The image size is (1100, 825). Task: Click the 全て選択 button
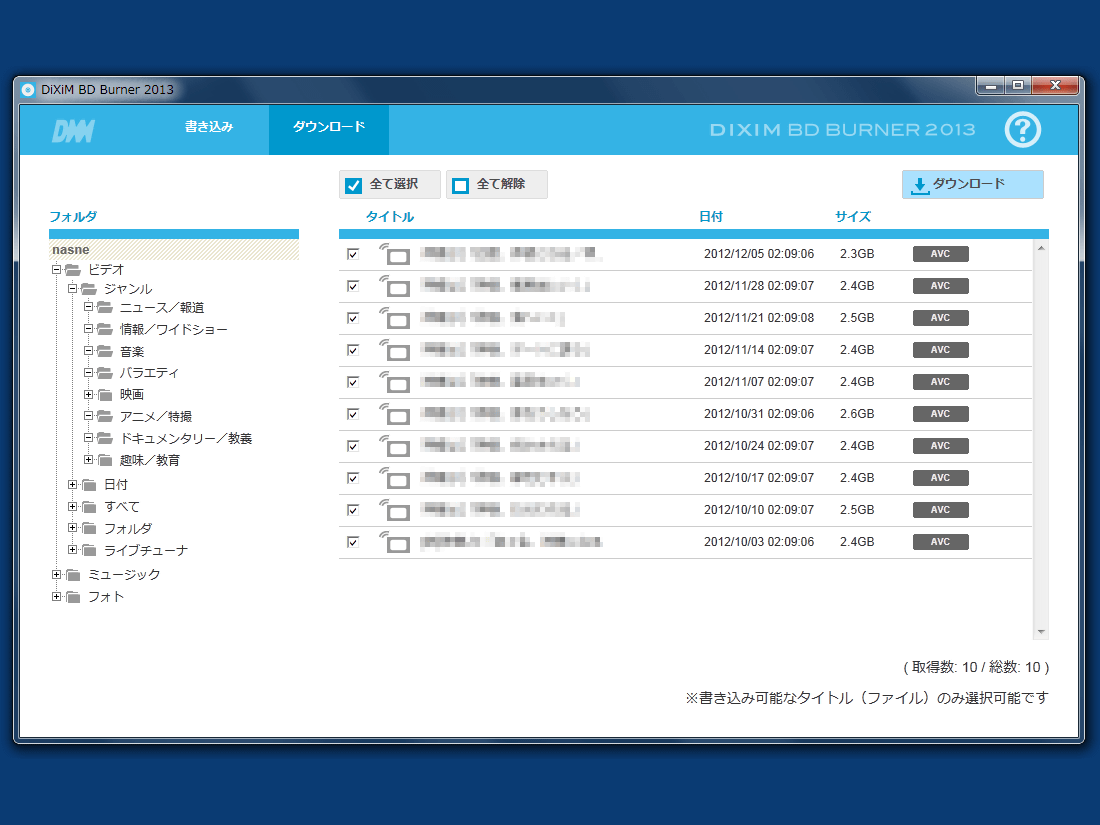pos(390,185)
